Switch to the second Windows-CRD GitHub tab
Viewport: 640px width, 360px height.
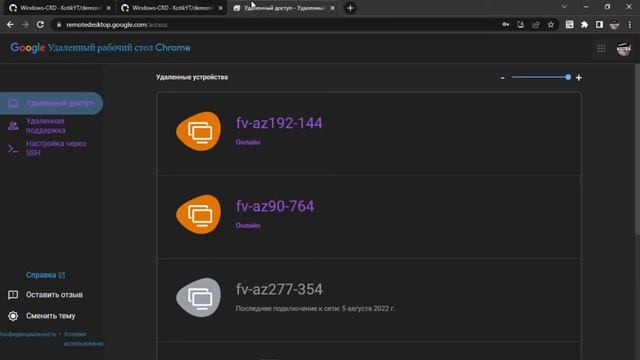[x=171, y=8]
